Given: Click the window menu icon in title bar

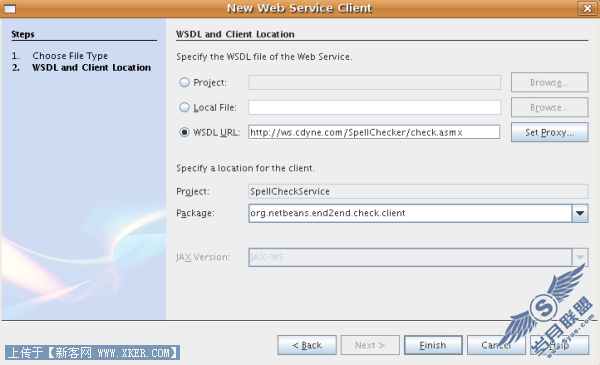Looking at the screenshot, I should pyautogui.click(x=10, y=8).
